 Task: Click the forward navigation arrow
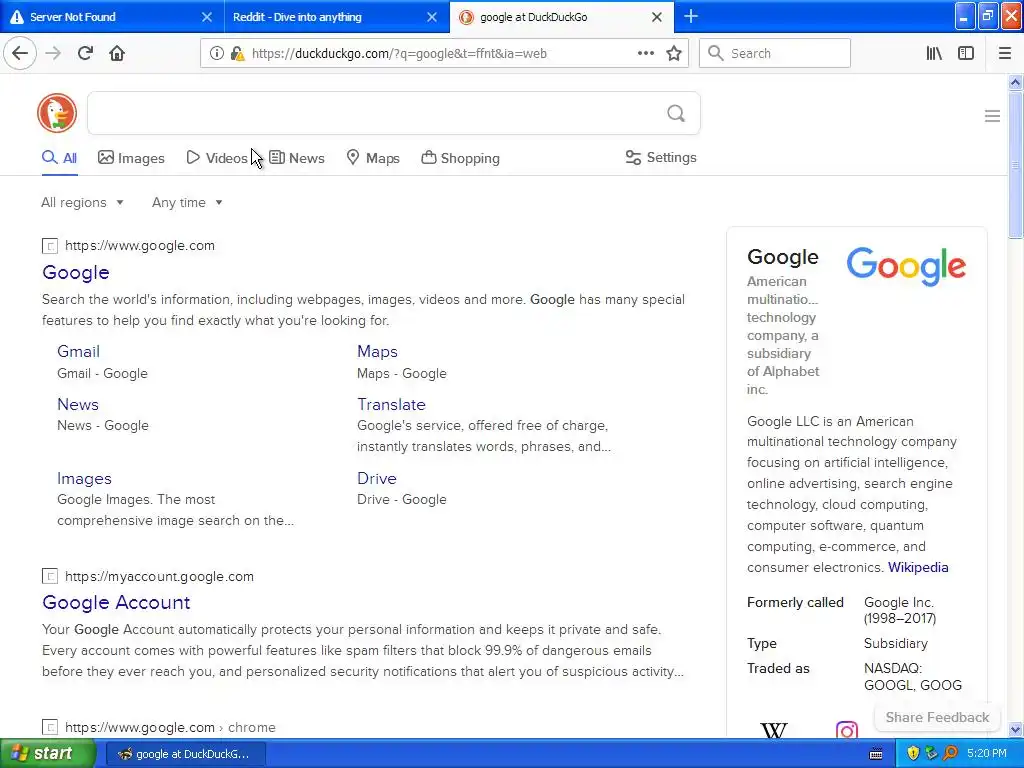coord(53,53)
